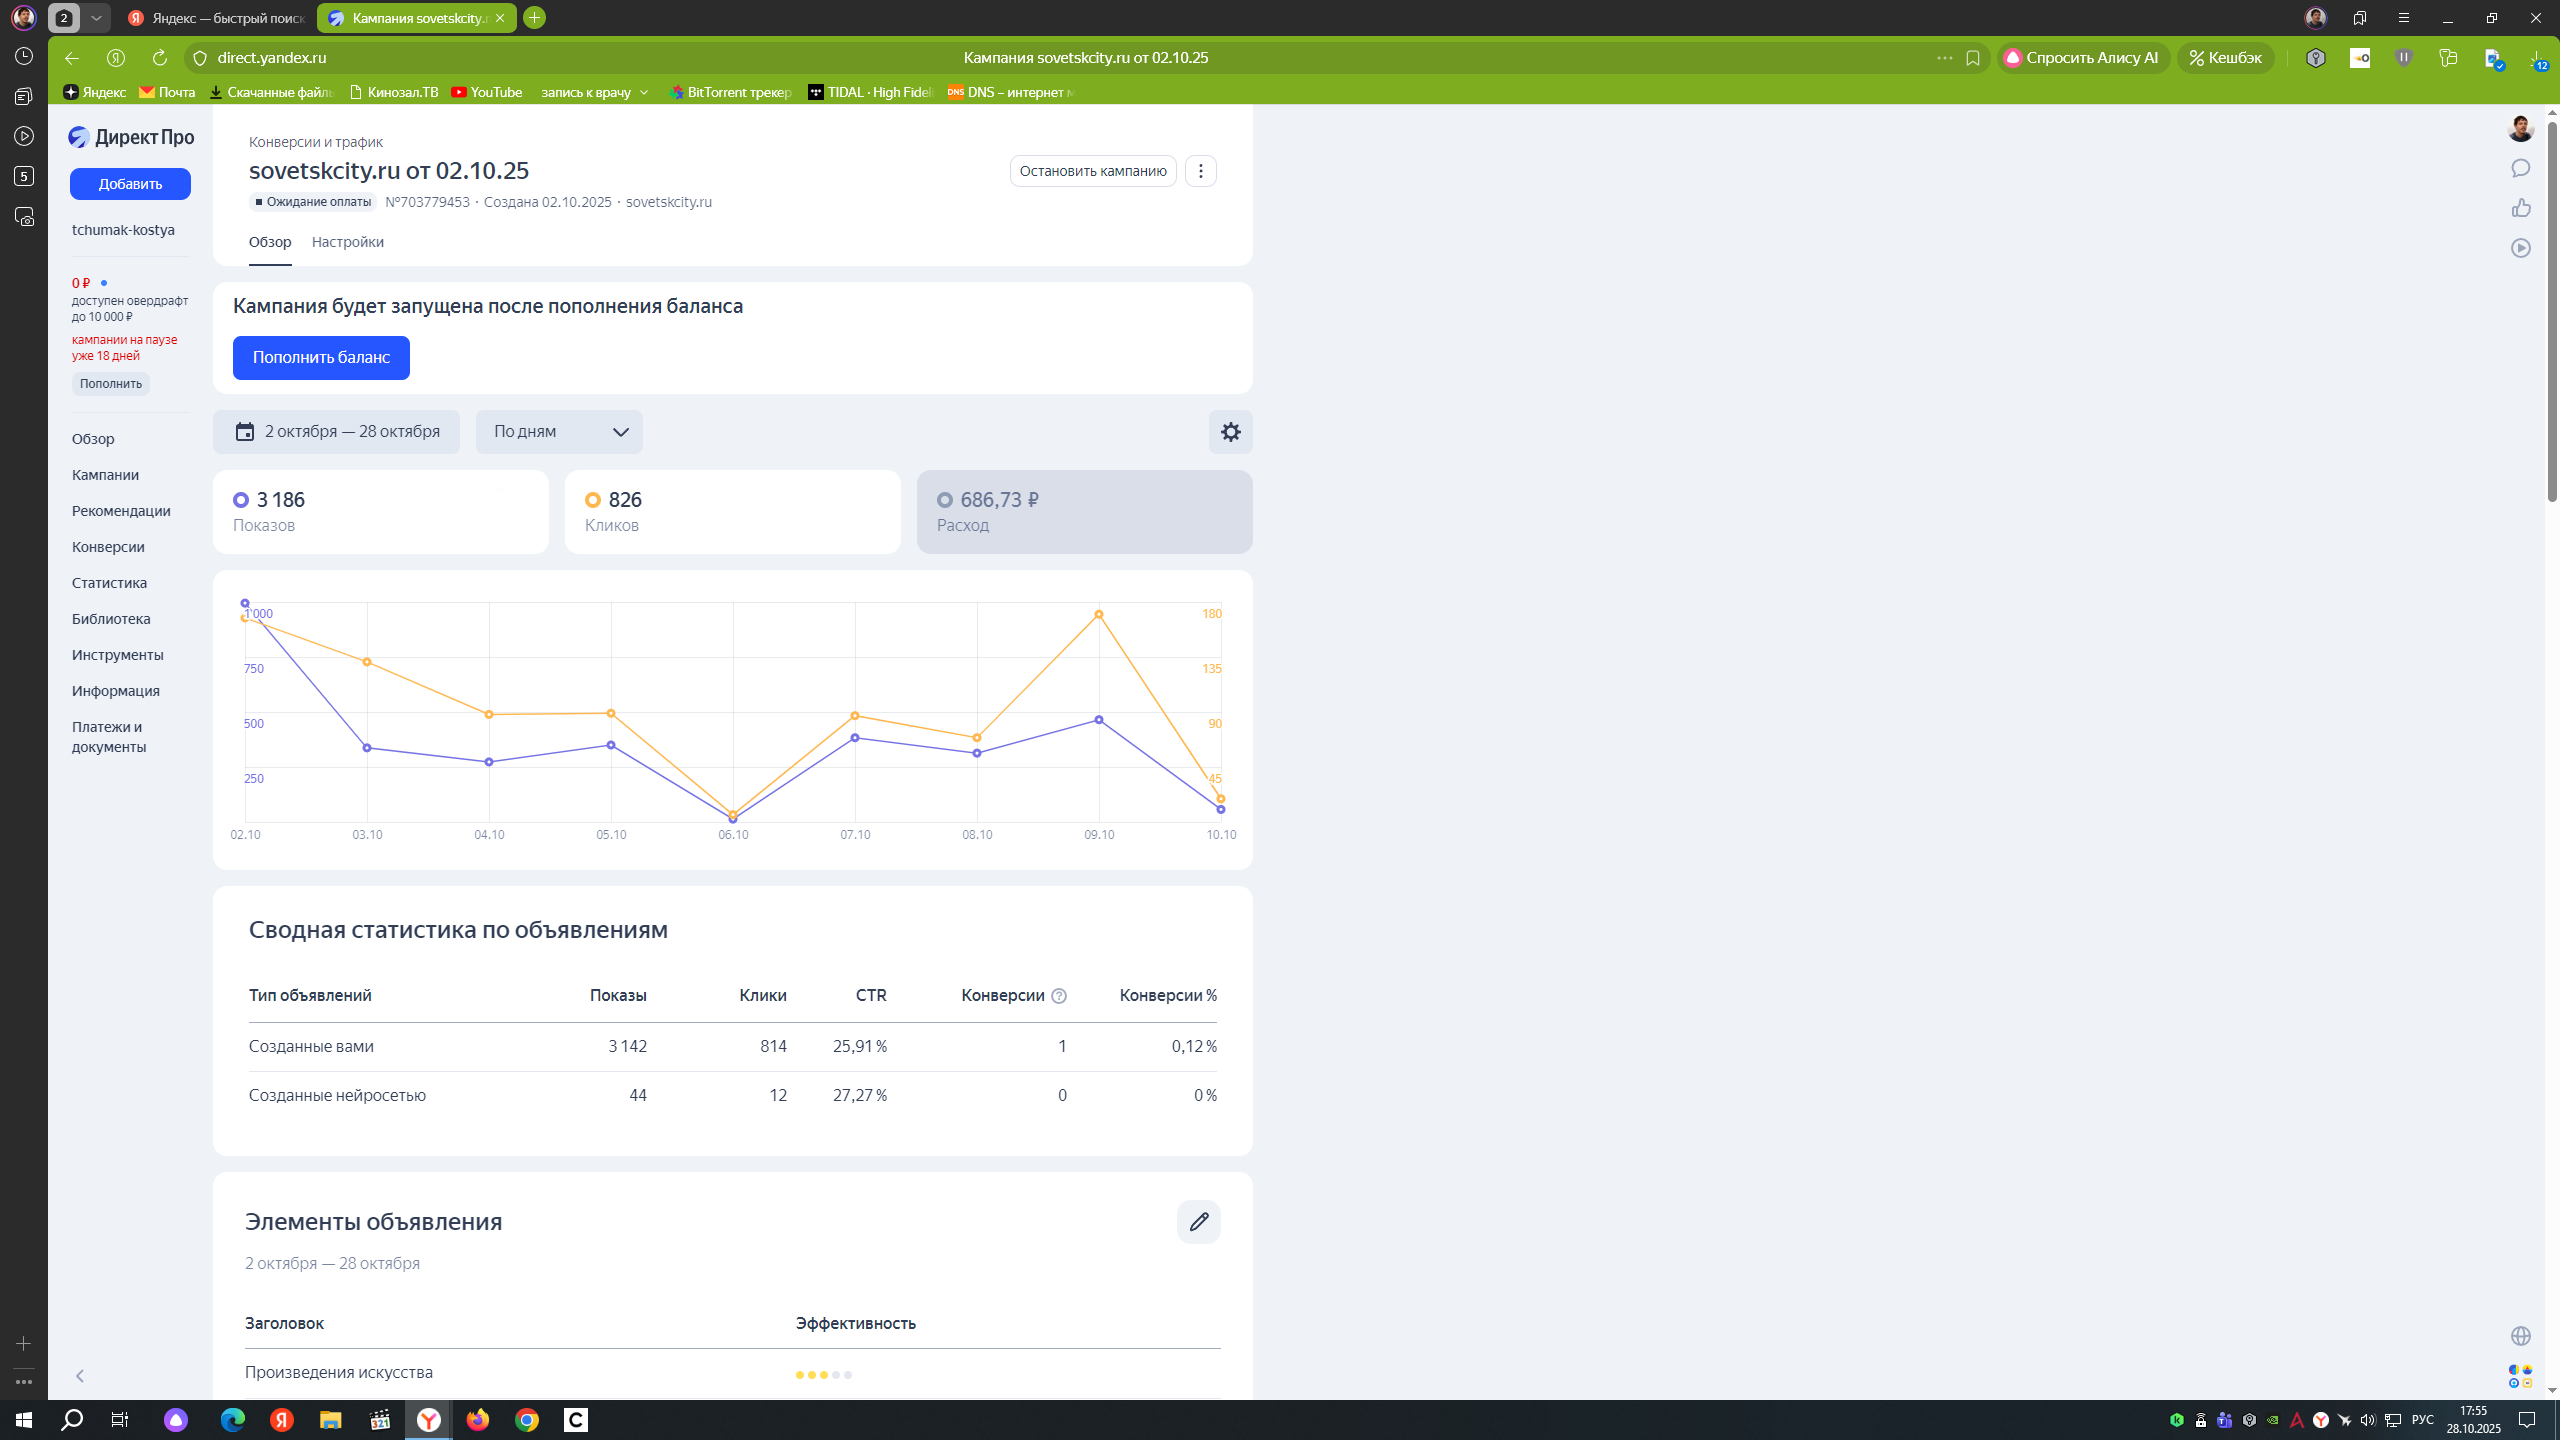Open the three-dot campaign options menu
Viewport: 2560px width, 1440px height.
1200,171
